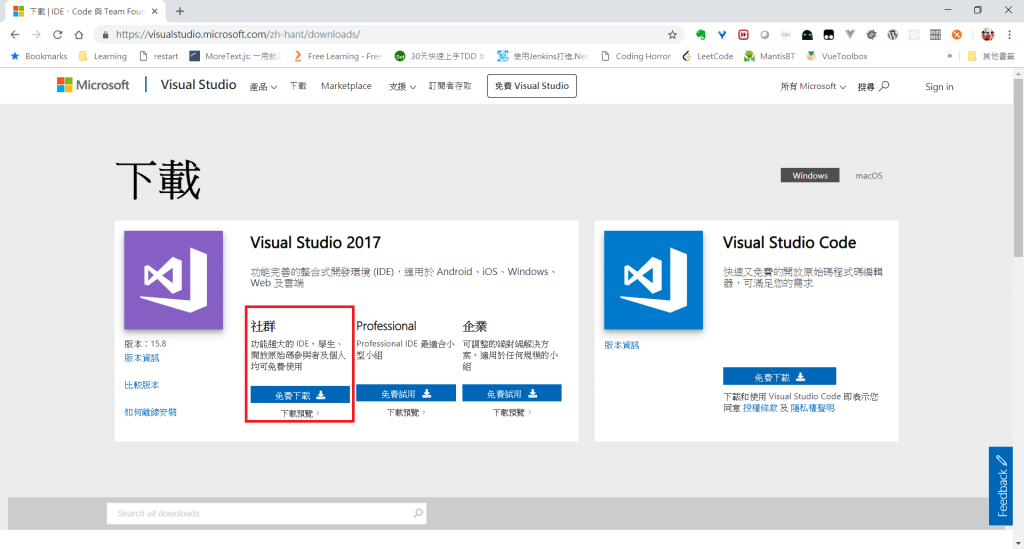Open the Evernote elephant extension
Image resolution: width=1024 pixels, height=549 pixels.
(701, 35)
